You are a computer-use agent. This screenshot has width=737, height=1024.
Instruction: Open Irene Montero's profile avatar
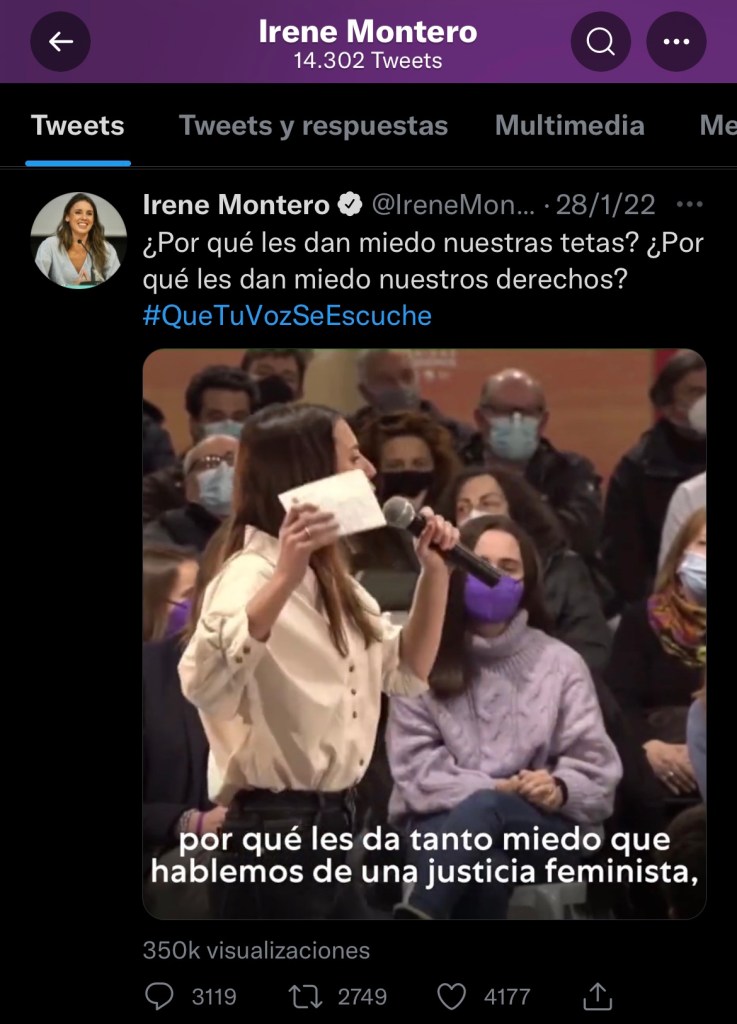(78, 240)
